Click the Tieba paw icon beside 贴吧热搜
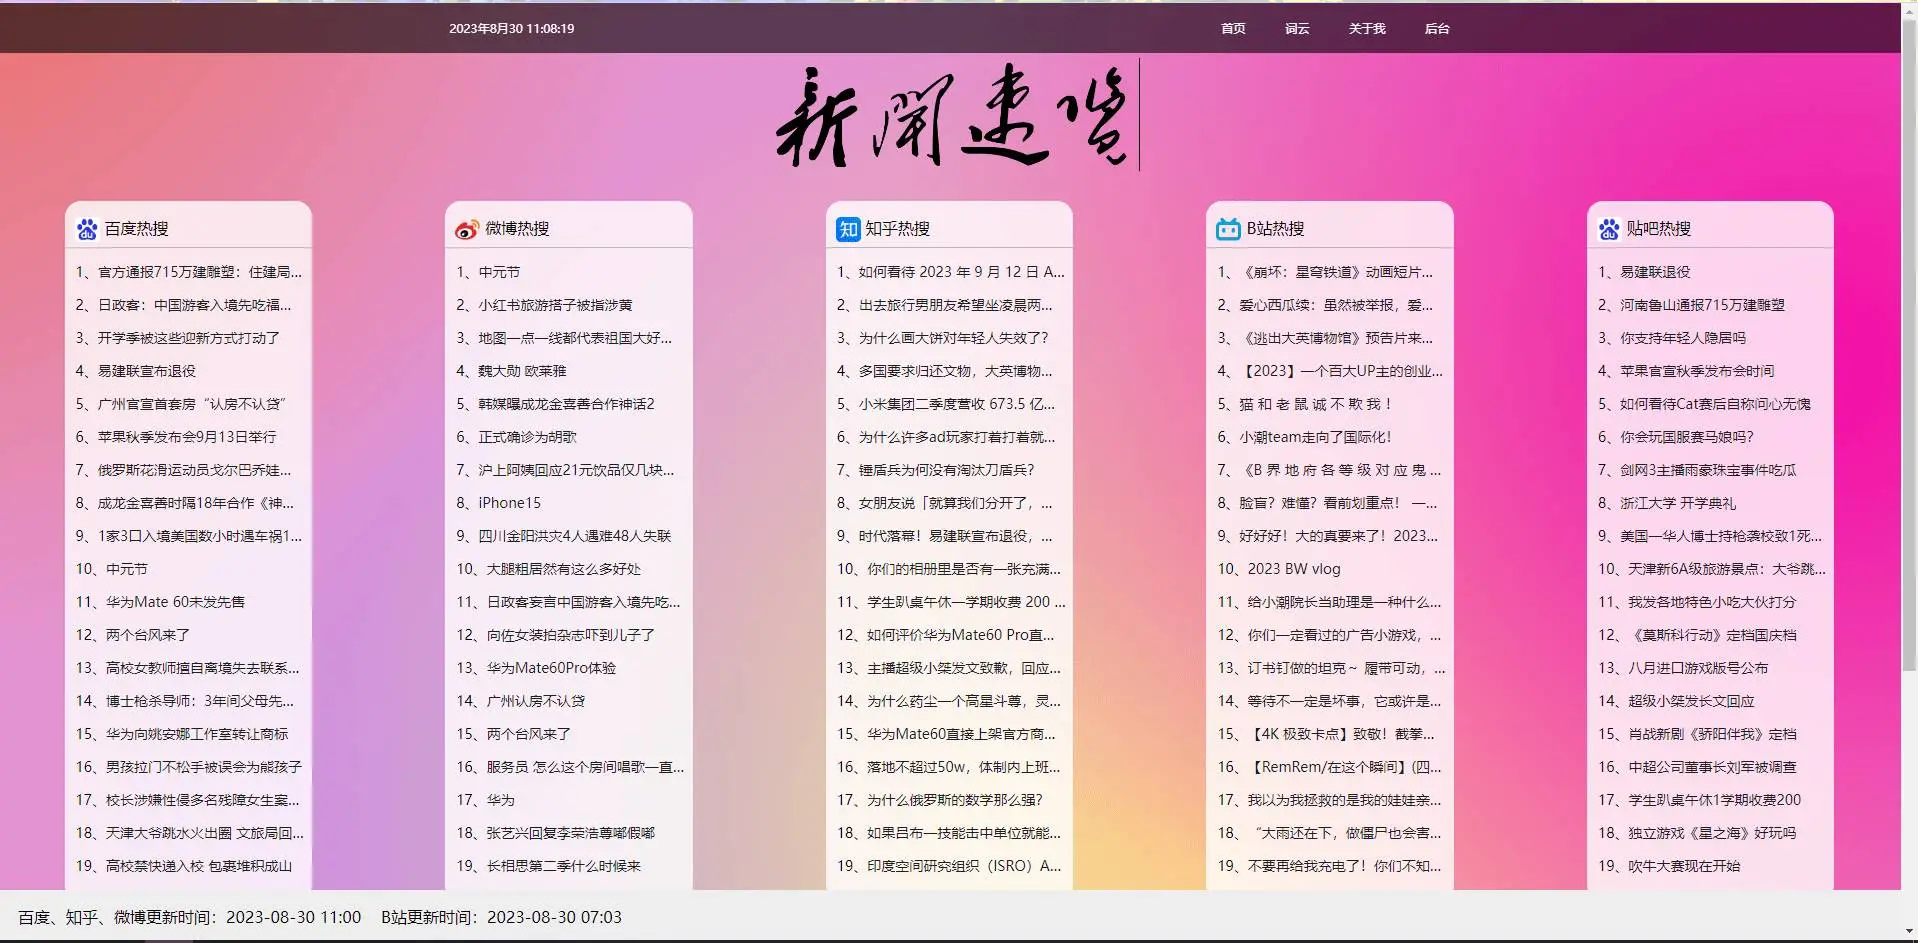The image size is (1918, 943). click(x=1609, y=229)
